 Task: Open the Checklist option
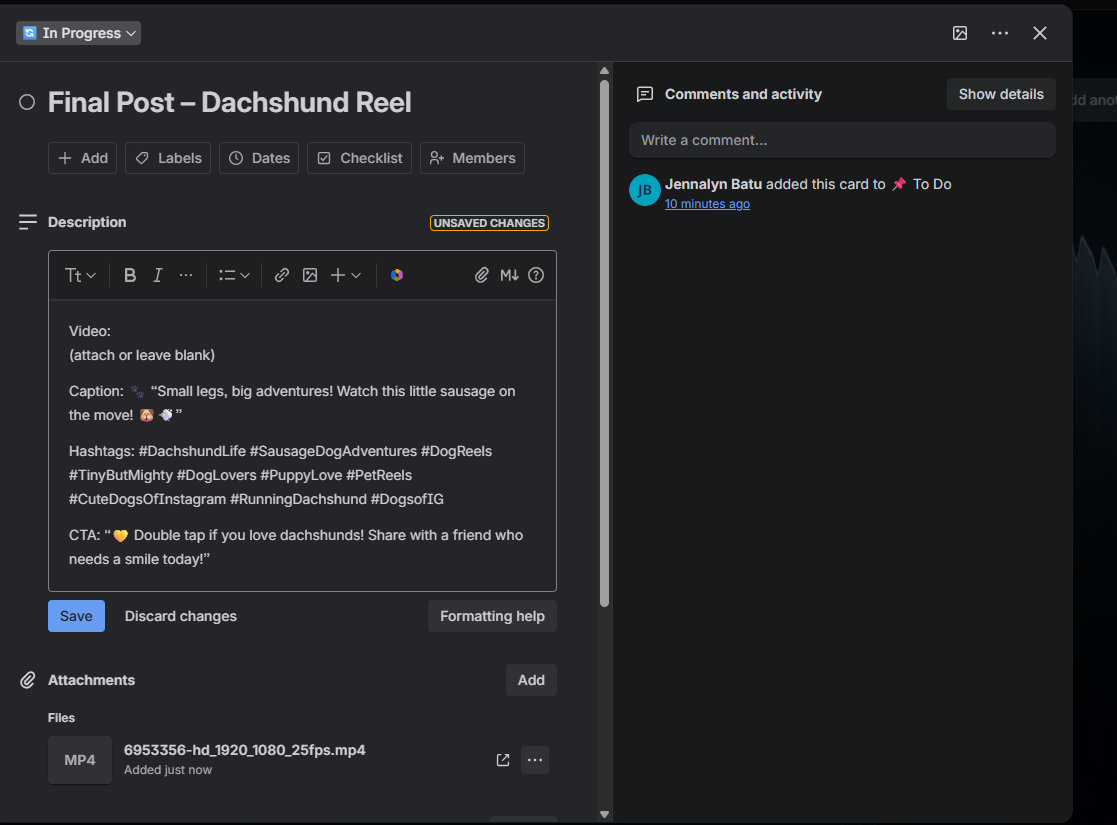tap(360, 158)
